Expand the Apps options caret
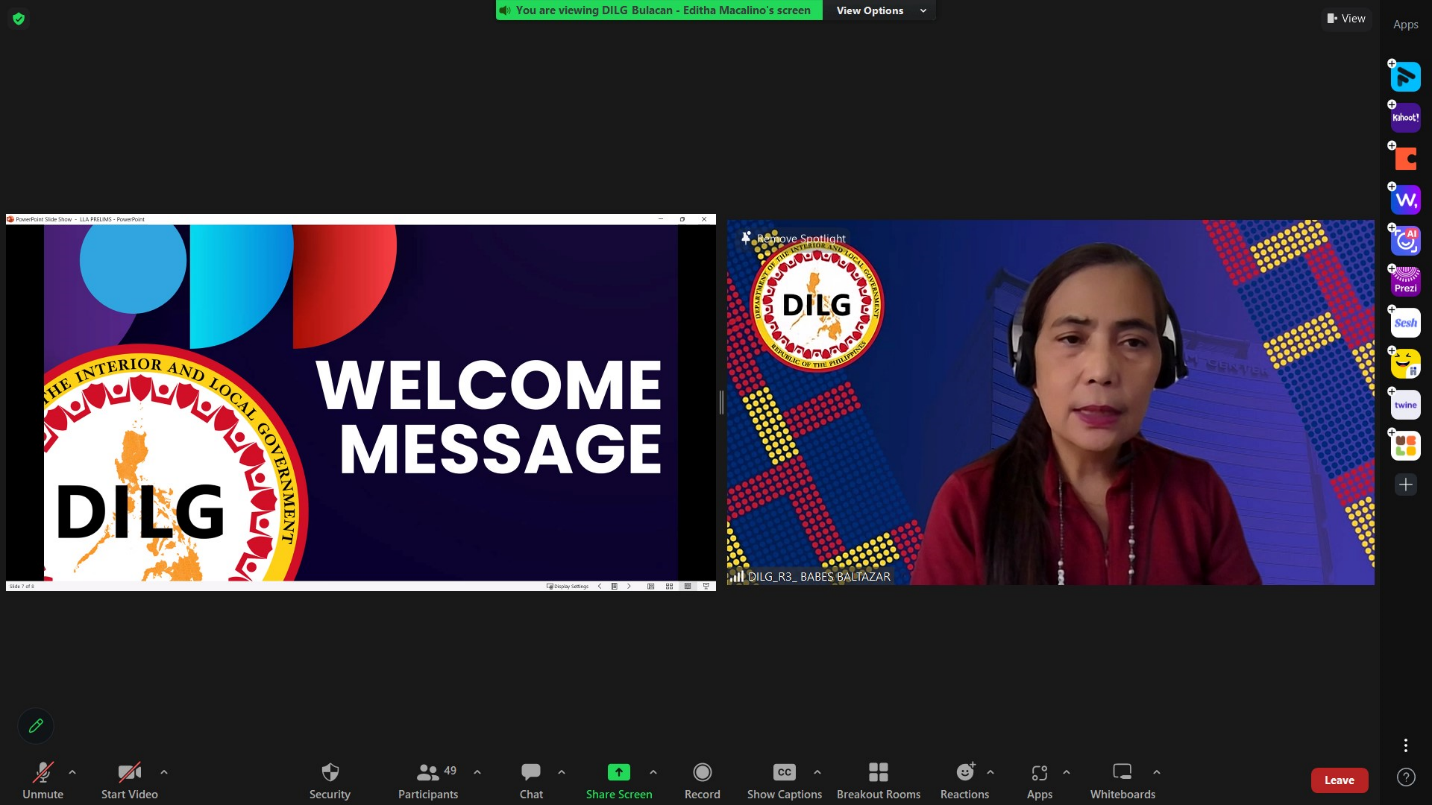1432x805 pixels. 1066,772
